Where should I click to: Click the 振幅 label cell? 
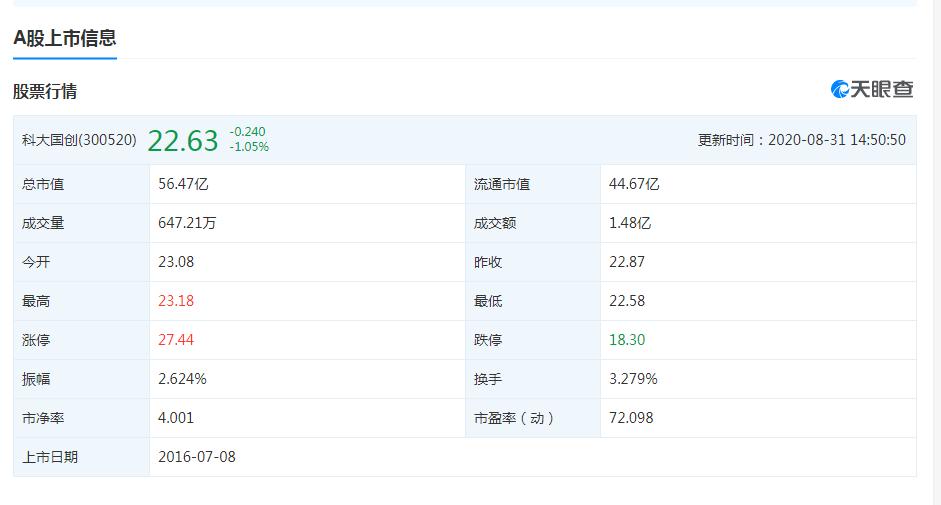82,380
